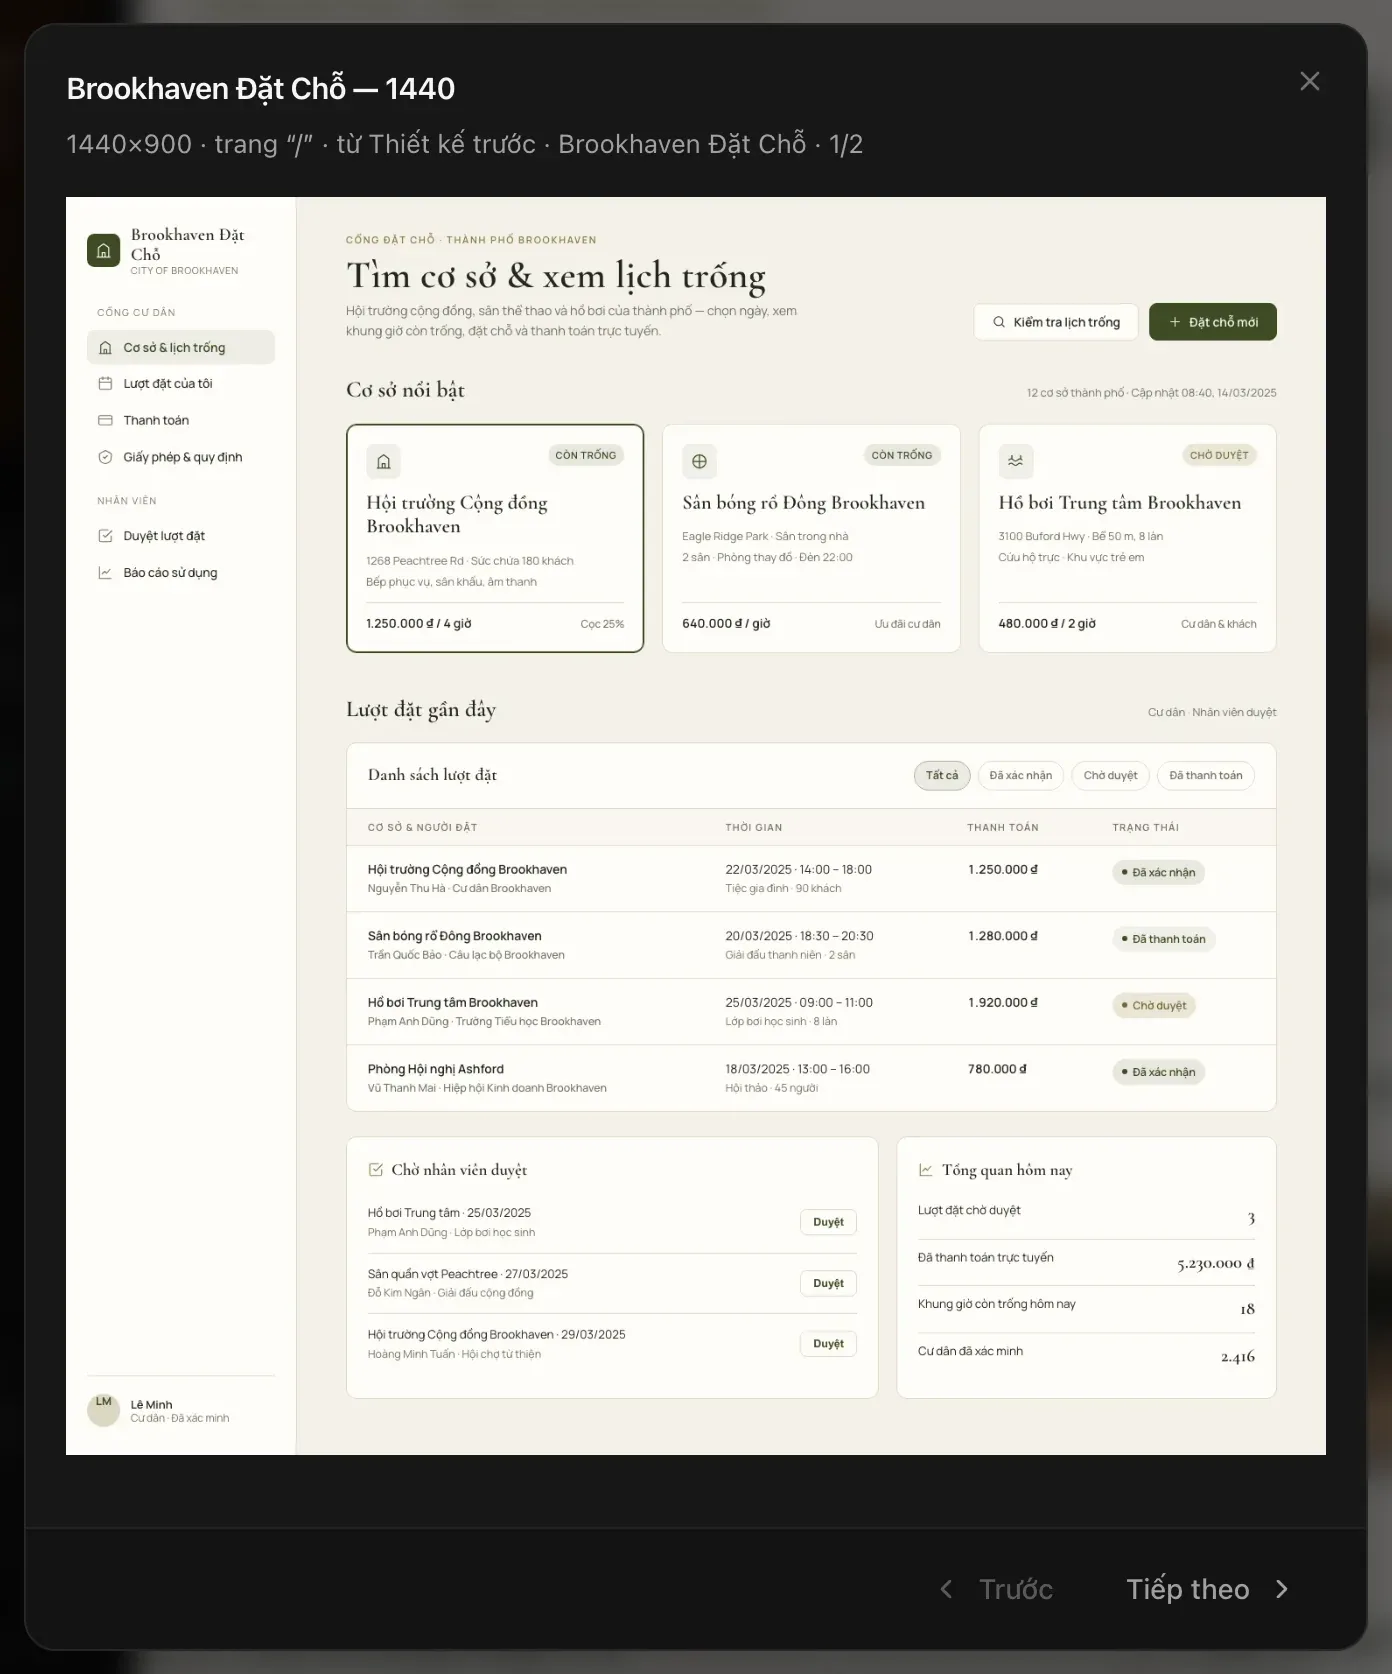Click the home icon beside Cơ sở & lịch trống
1392x1674 pixels.
click(105, 348)
